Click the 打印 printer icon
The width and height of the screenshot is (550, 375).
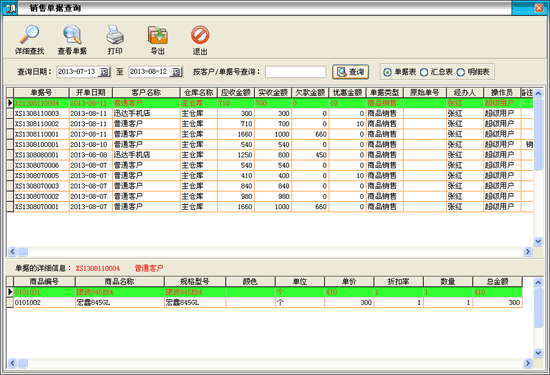pyautogui.click(x=115, y=40)
